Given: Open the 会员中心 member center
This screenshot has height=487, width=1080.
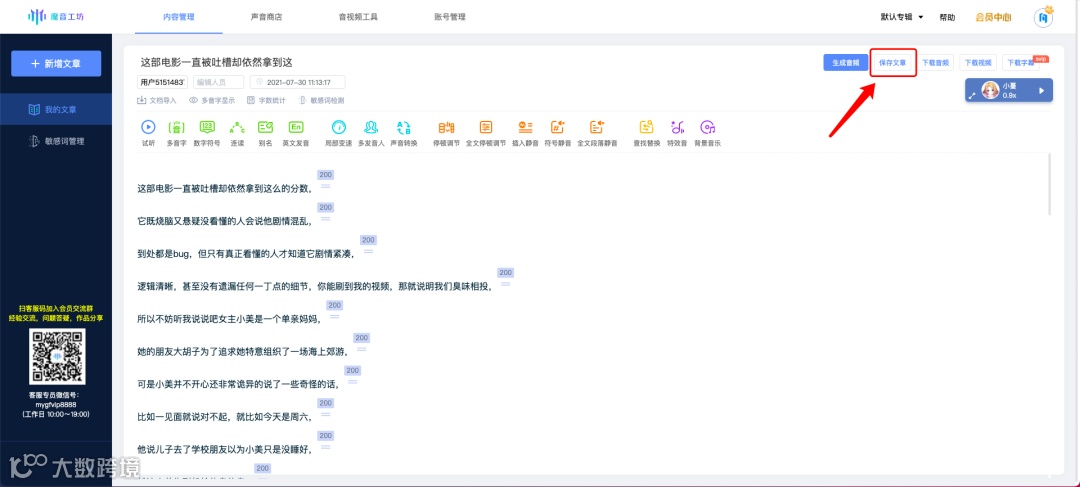Looking at the screenshot, I should pyautogui.click(x=993, y=17).
